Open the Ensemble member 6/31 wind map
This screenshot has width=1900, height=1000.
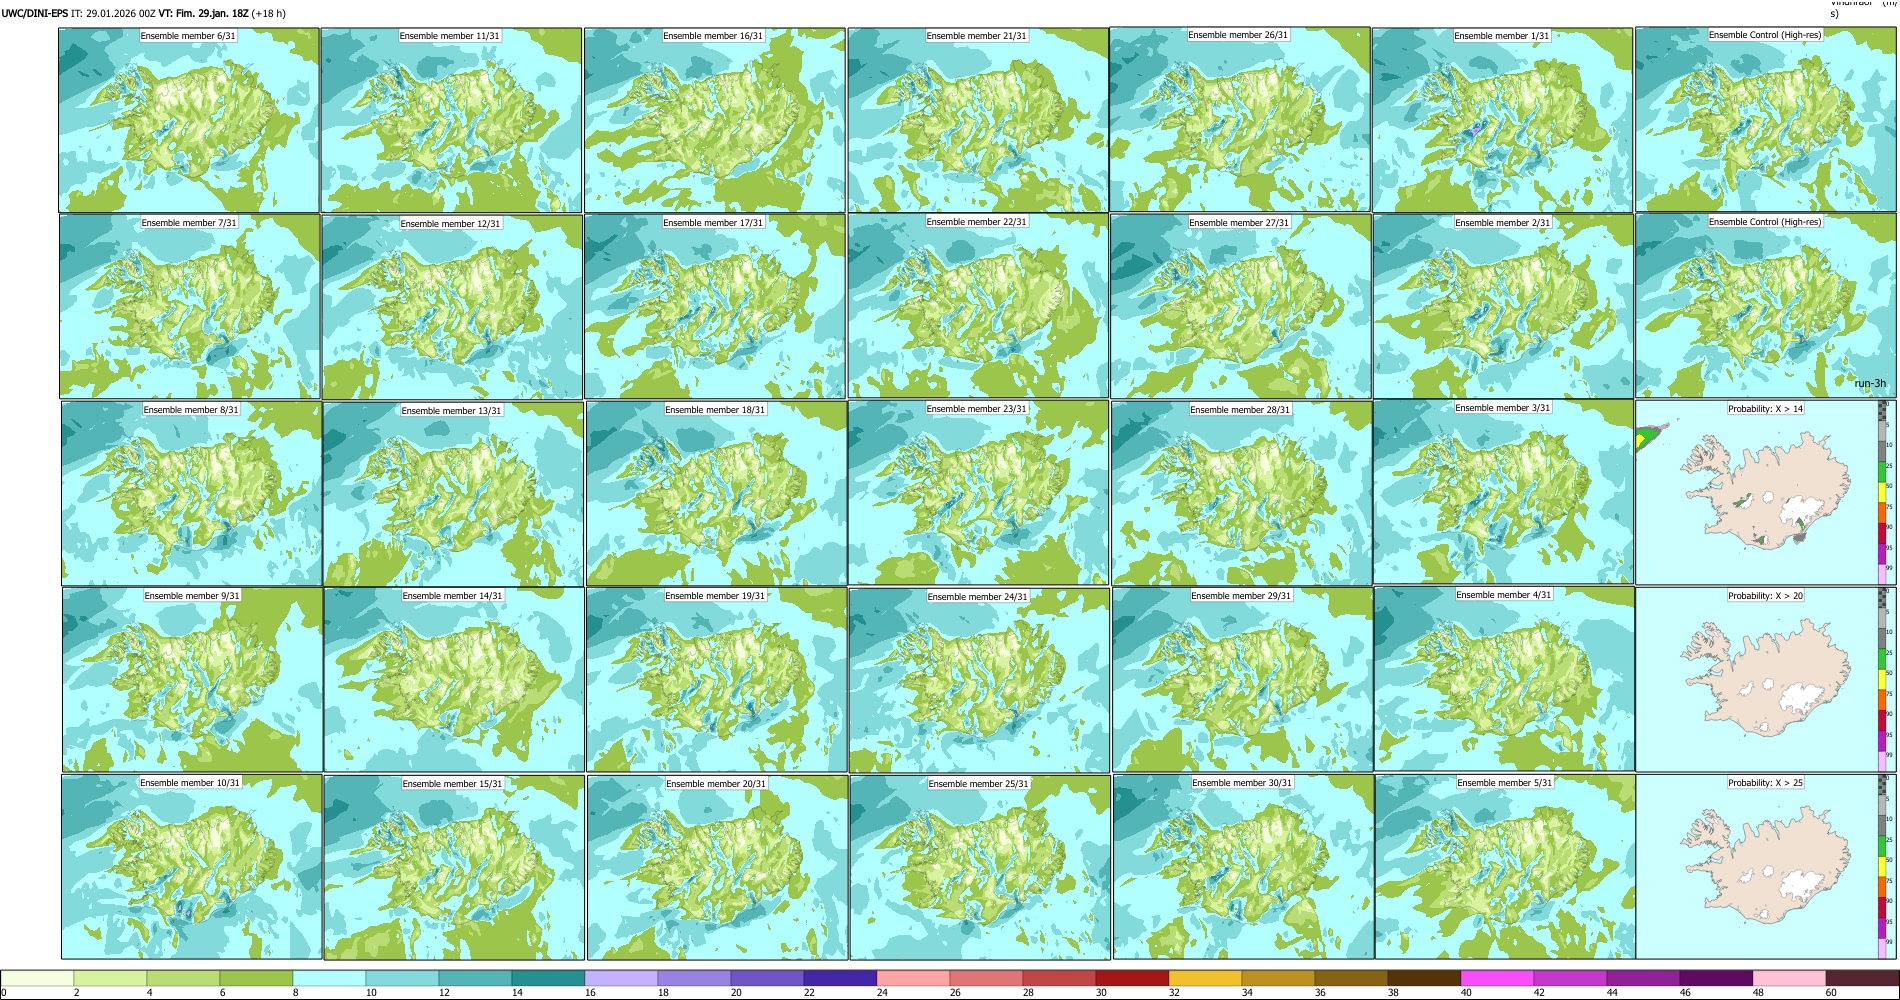pos(189,120)
